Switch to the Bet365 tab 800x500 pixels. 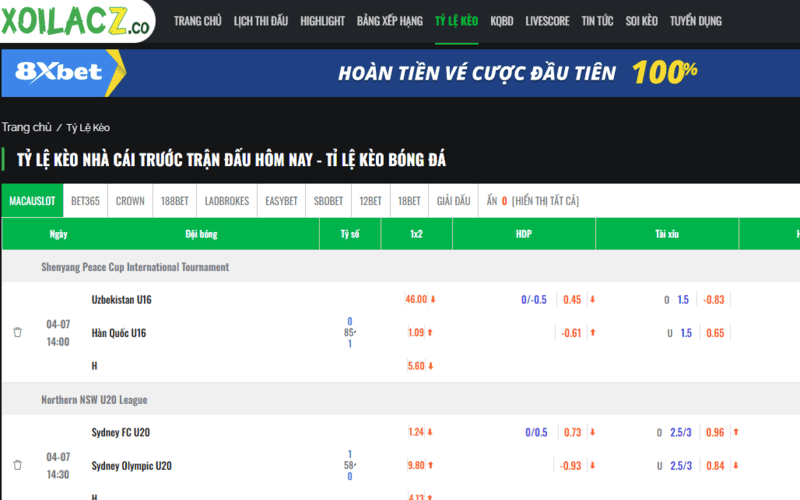click(x=85, y=201)
